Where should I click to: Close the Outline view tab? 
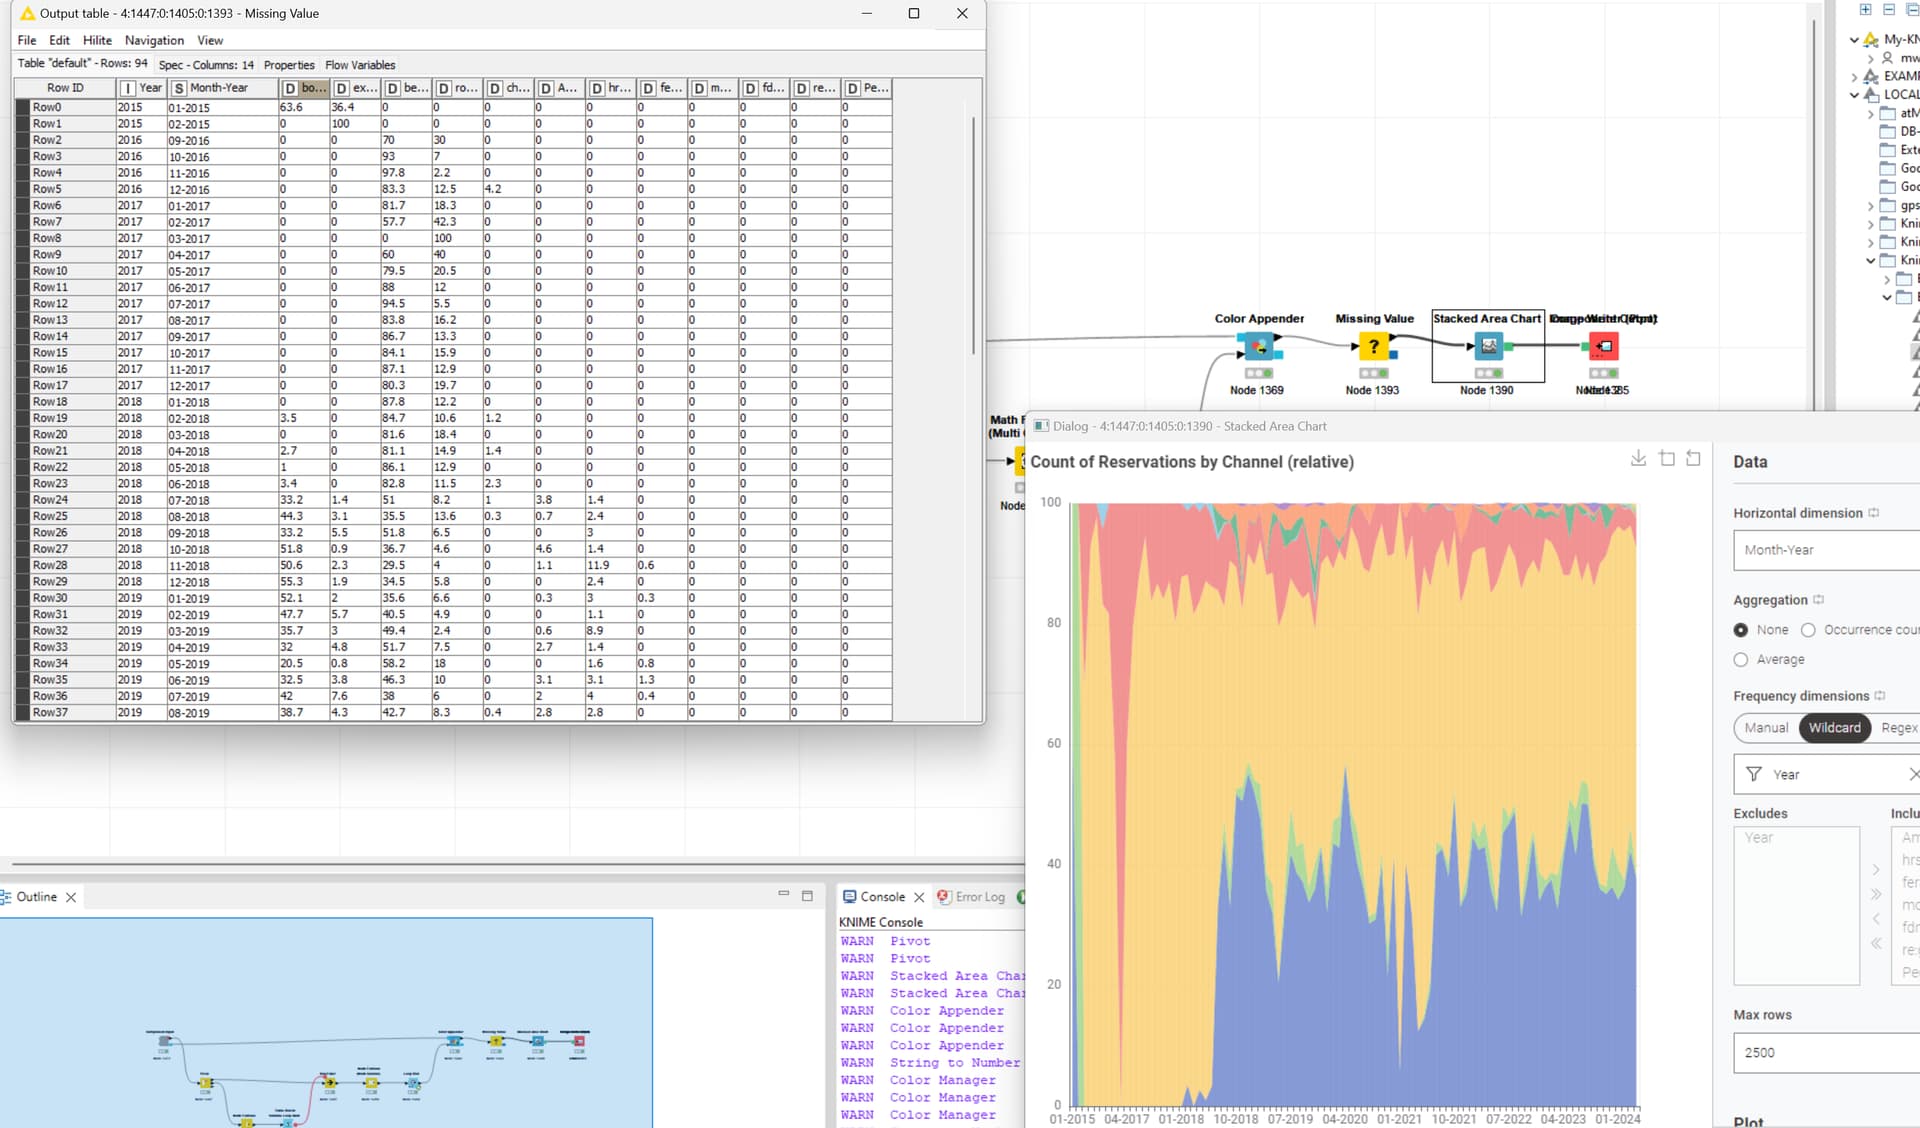tap(71, 897)
